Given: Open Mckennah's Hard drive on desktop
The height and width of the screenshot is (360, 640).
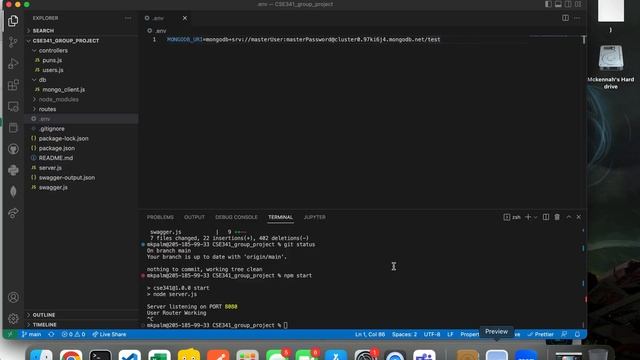Looking at the screenshot, I should pos(611,67).
